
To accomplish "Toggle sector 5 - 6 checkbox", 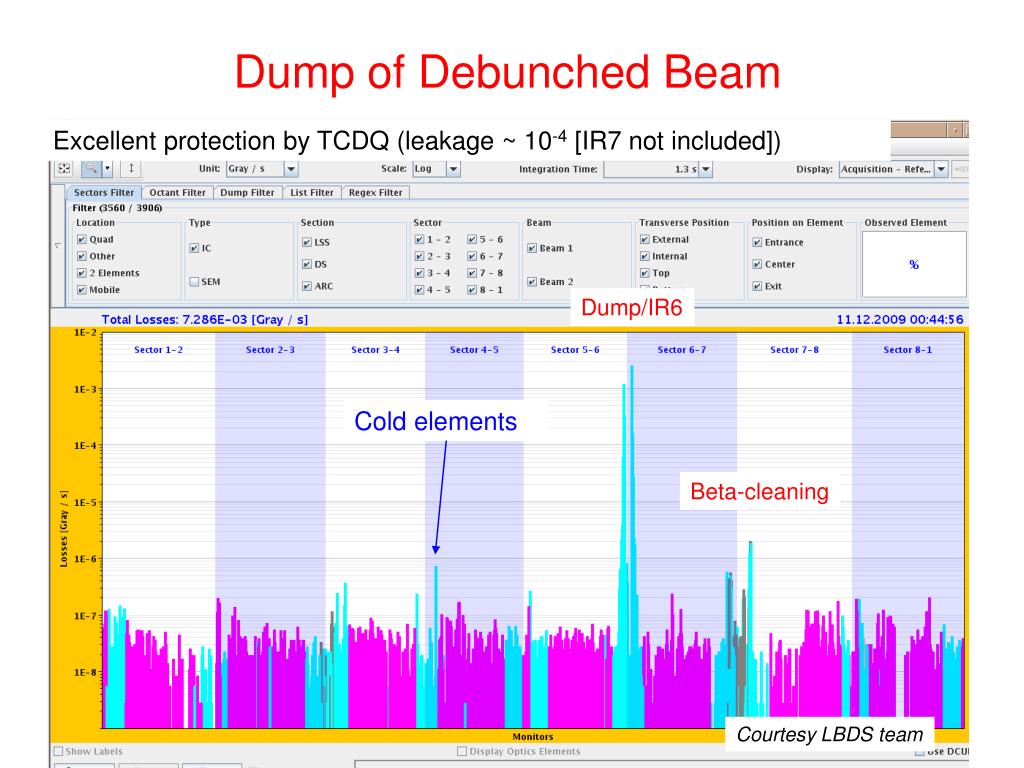I will (472, 239).
